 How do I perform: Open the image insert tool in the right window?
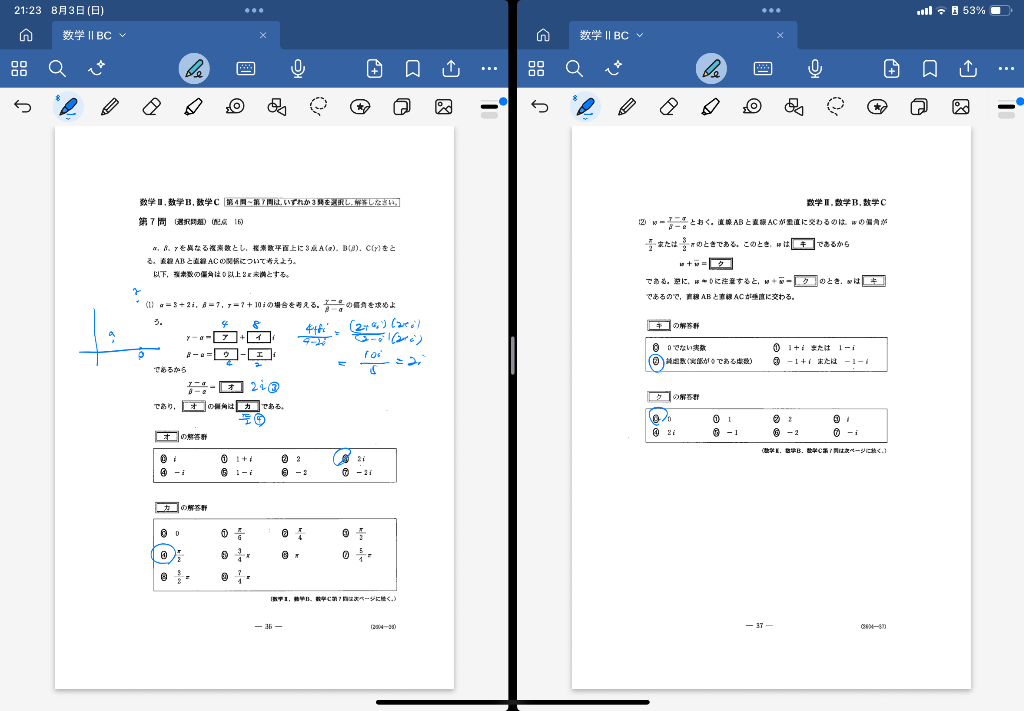[961, 106]
